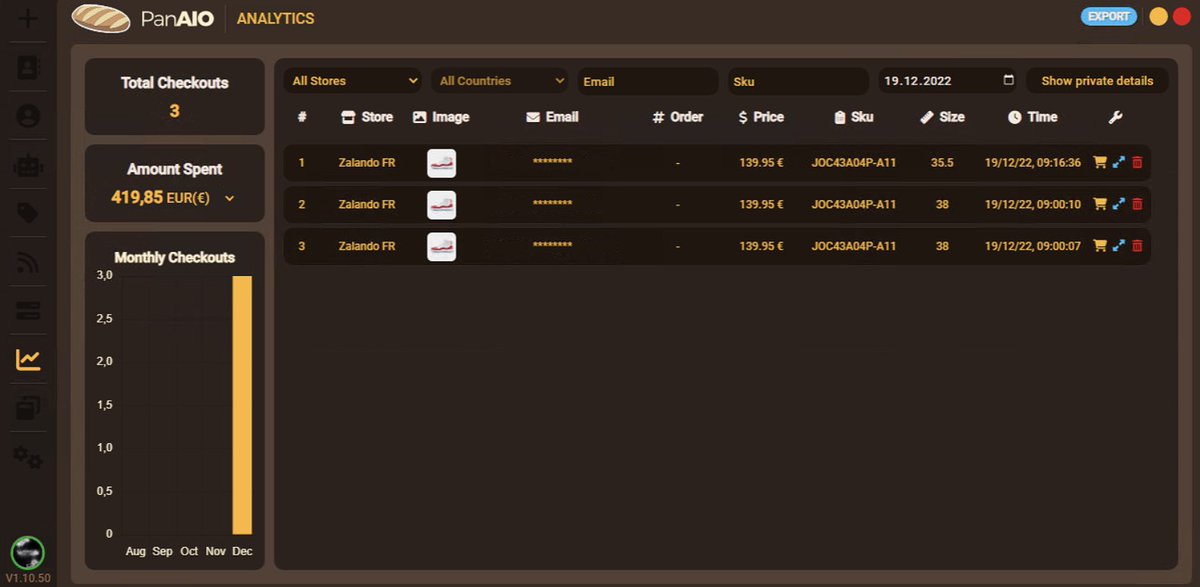The width and height of the screenshot is (1200, 587).
Task: Click Zalando FR in row 1
Action: (367, 162)
